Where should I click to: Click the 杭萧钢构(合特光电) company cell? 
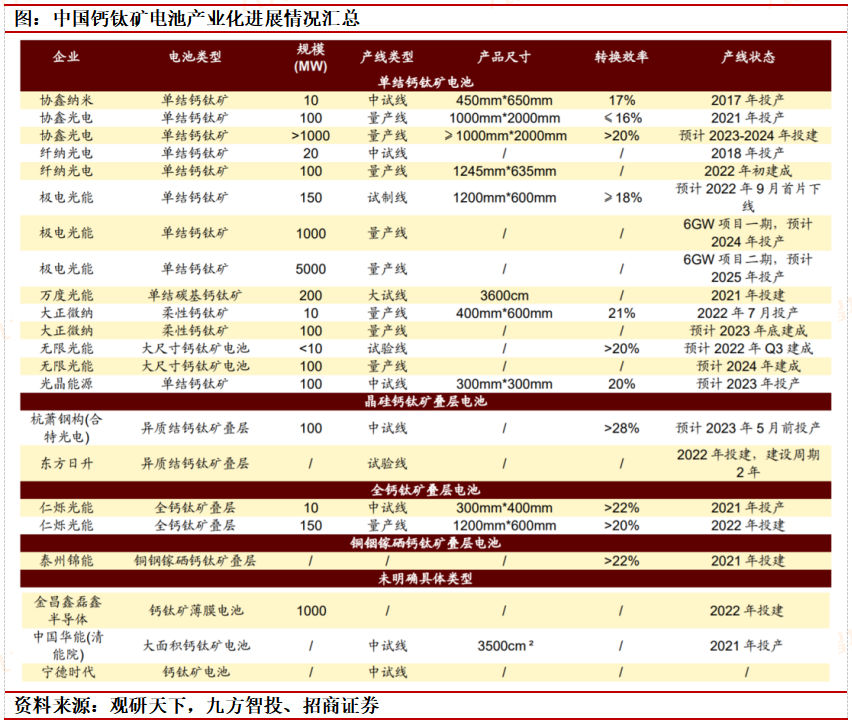pyautogui.click(x=66, y=428)
